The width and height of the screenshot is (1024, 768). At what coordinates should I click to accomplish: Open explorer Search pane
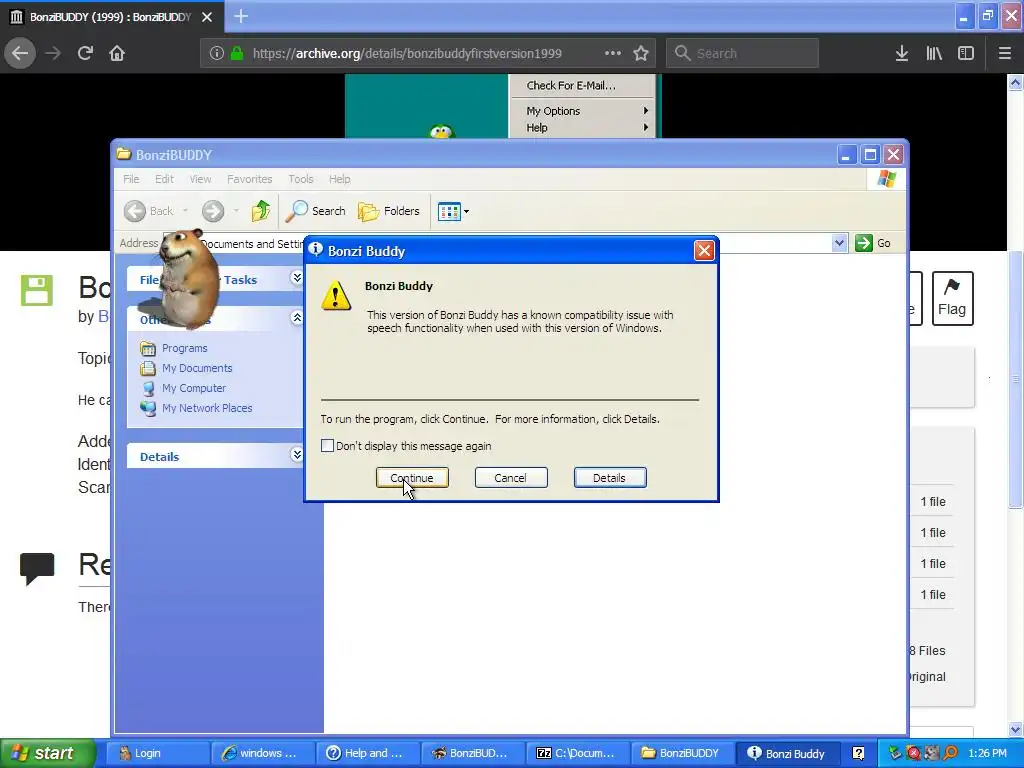(316, 211)
